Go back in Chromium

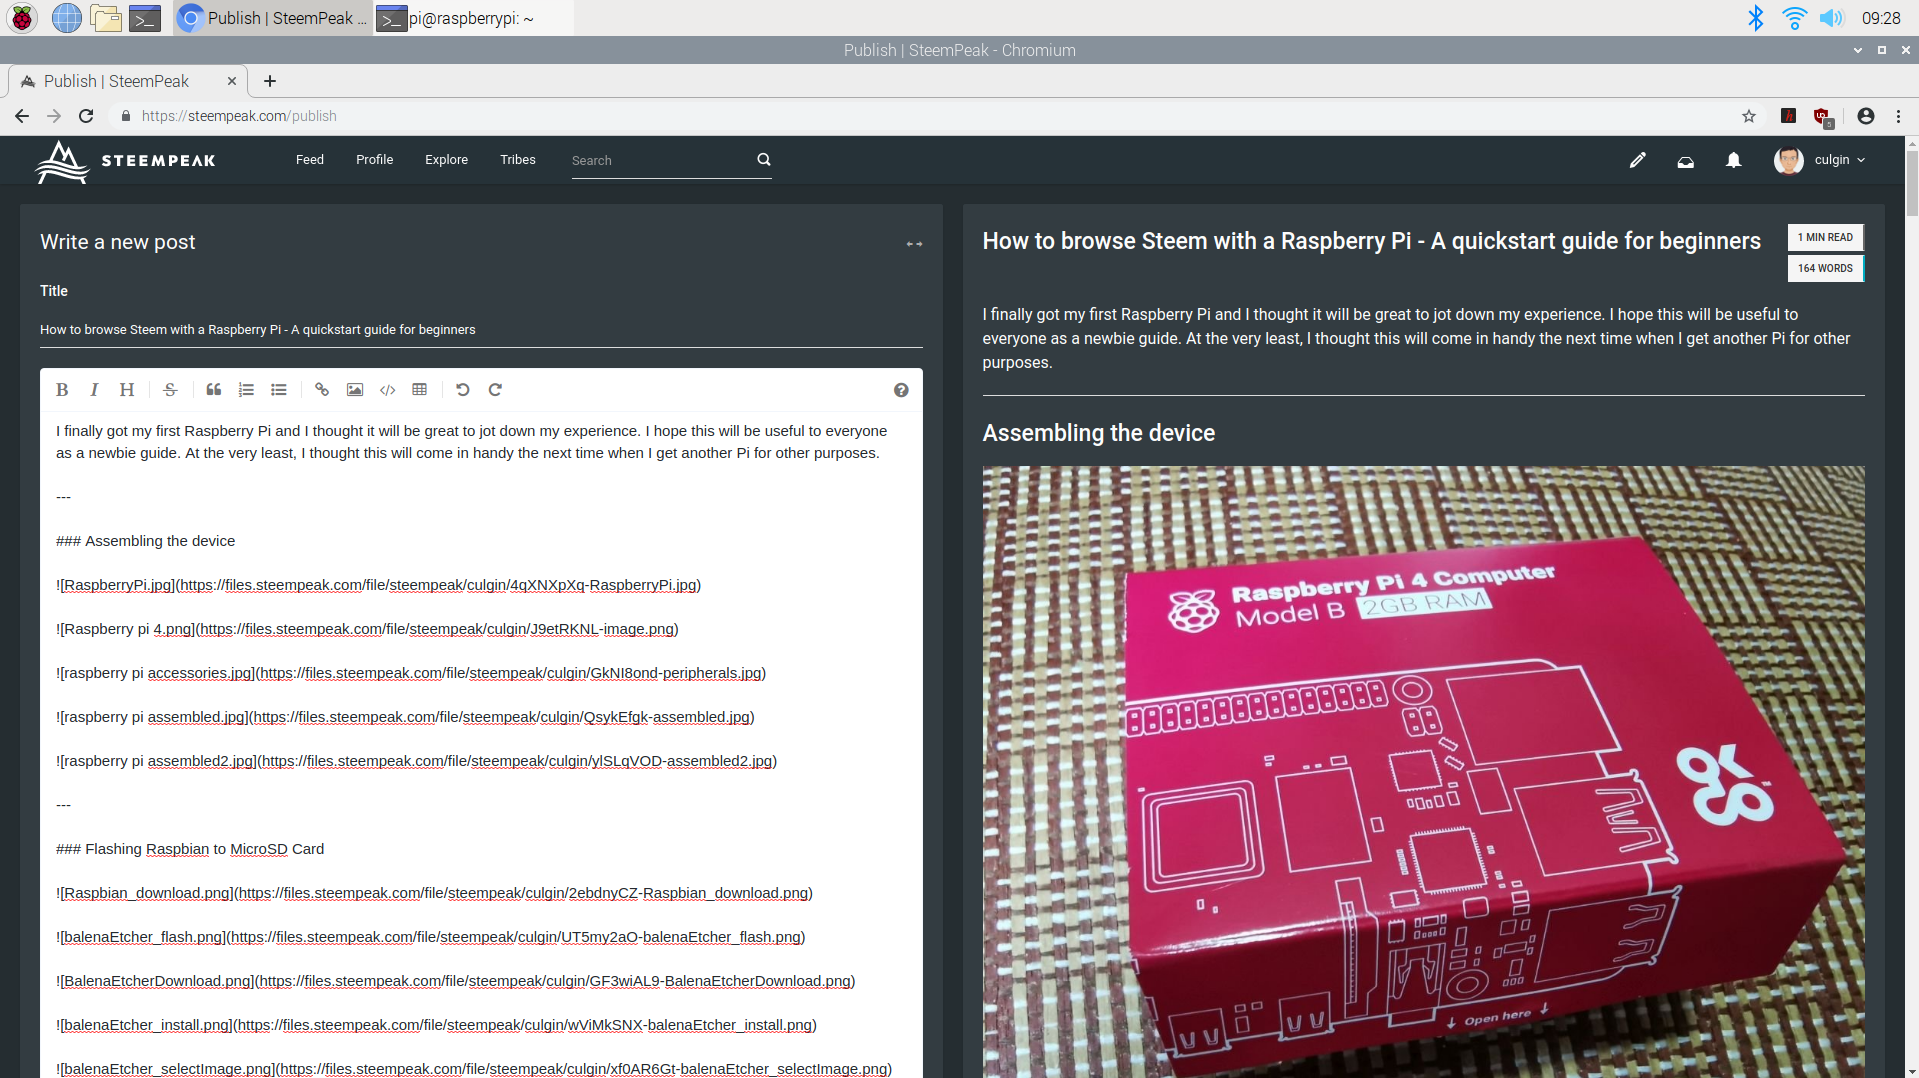point(22,116)
